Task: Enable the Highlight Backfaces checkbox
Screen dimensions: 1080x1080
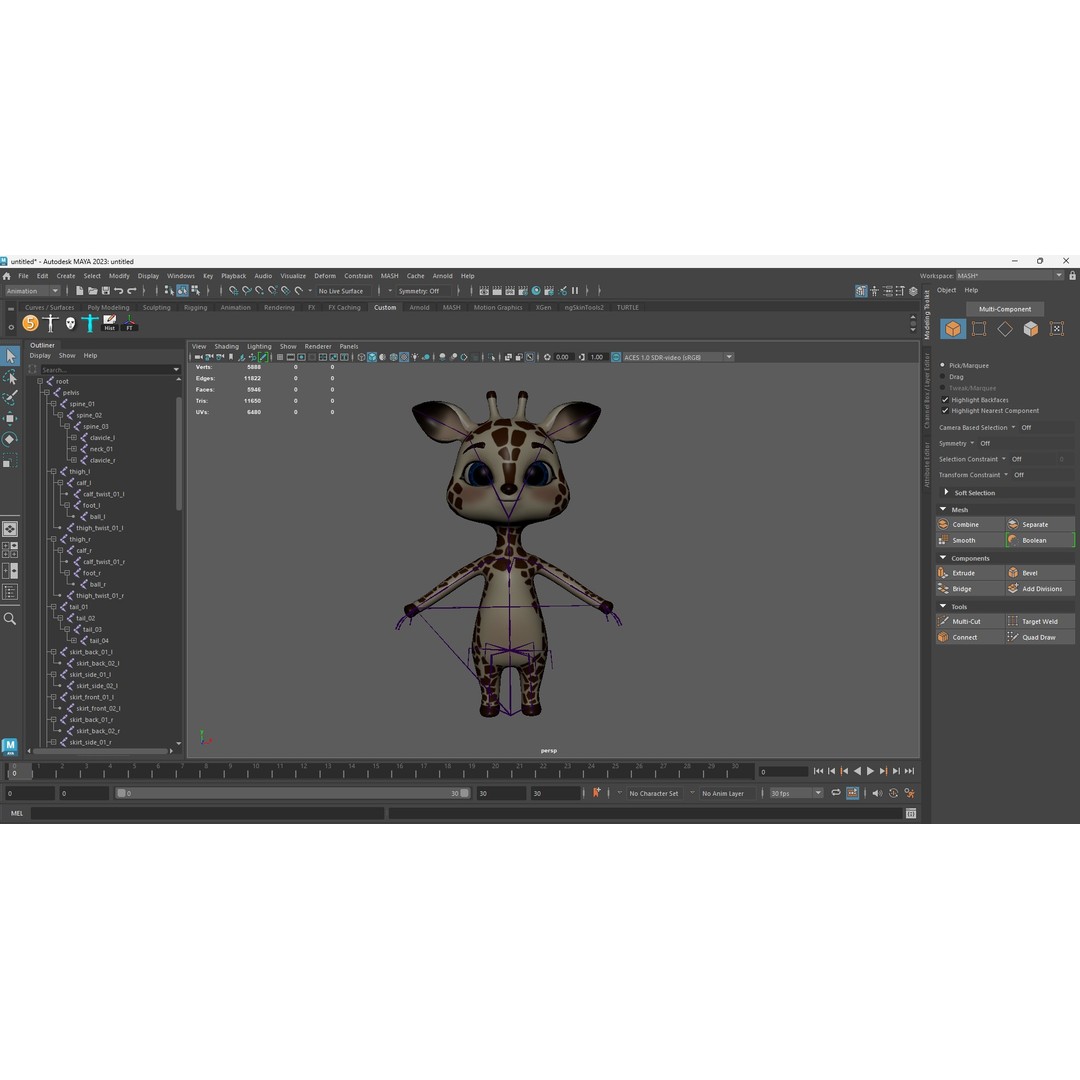Action: (945, 399)
